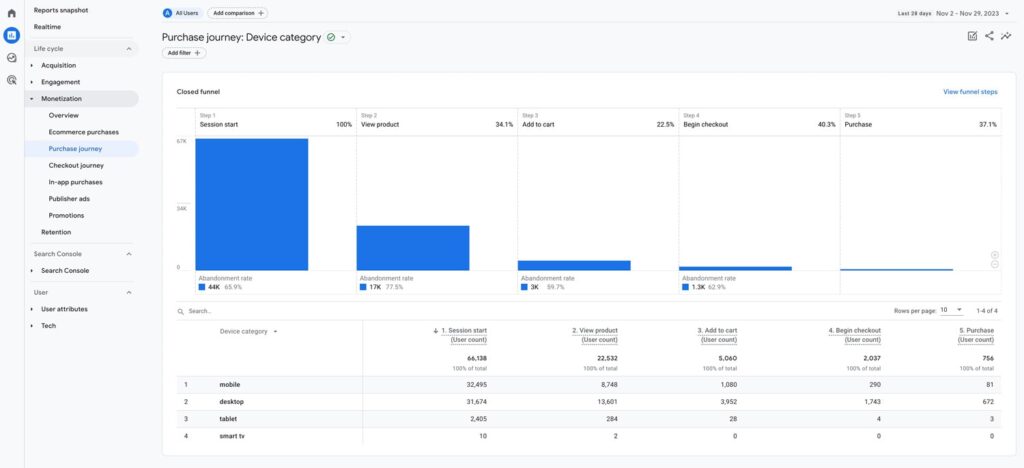Select Checkout journey report
This screenshot has height=468, width=1024.
click(x=76, y=165)
